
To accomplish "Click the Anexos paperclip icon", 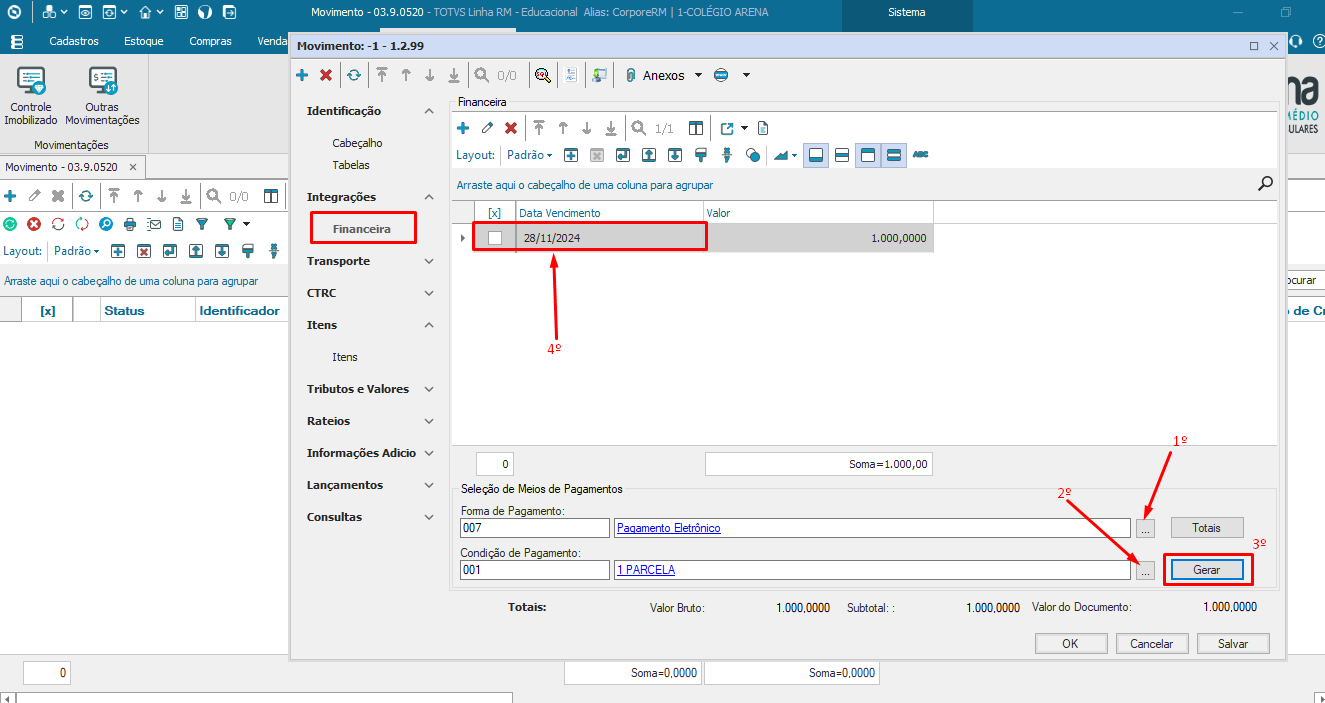I will (x=631, y=75).
